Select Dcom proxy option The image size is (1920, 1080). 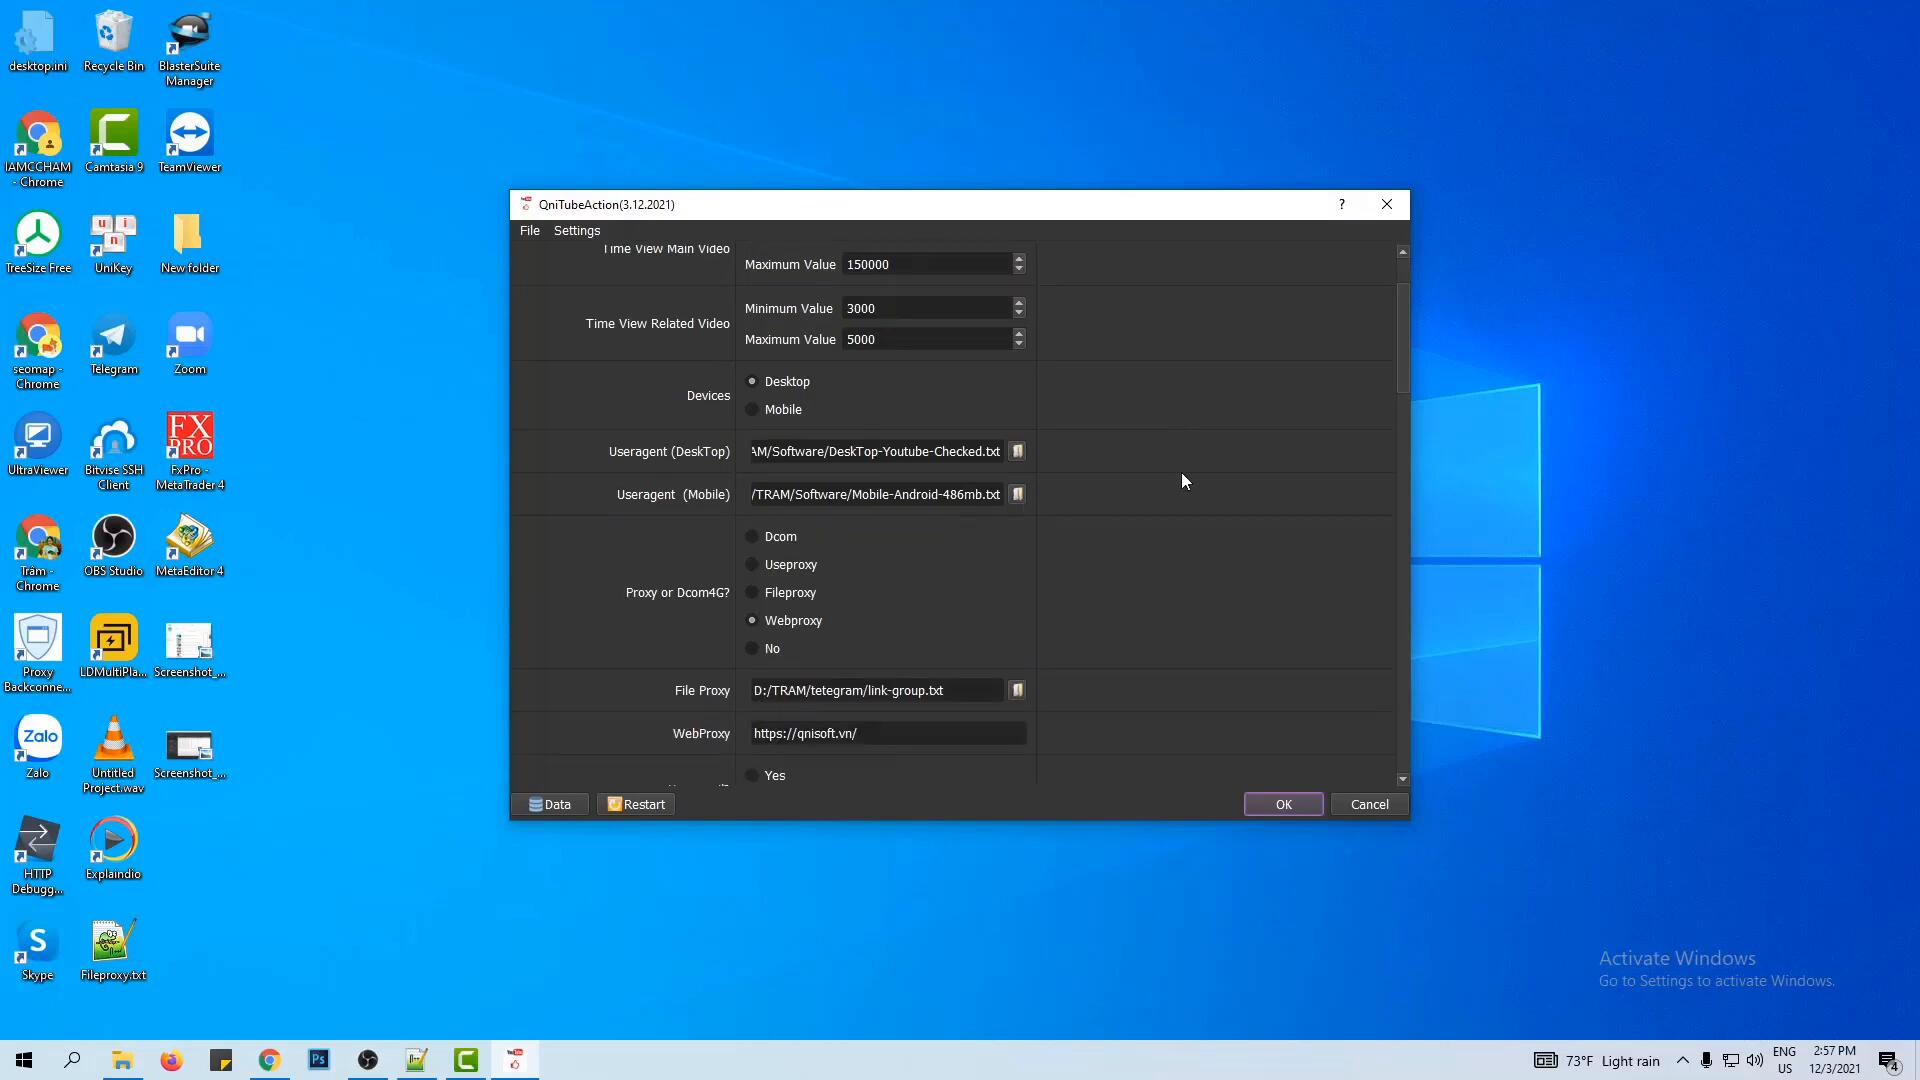(x=752, y=536)
